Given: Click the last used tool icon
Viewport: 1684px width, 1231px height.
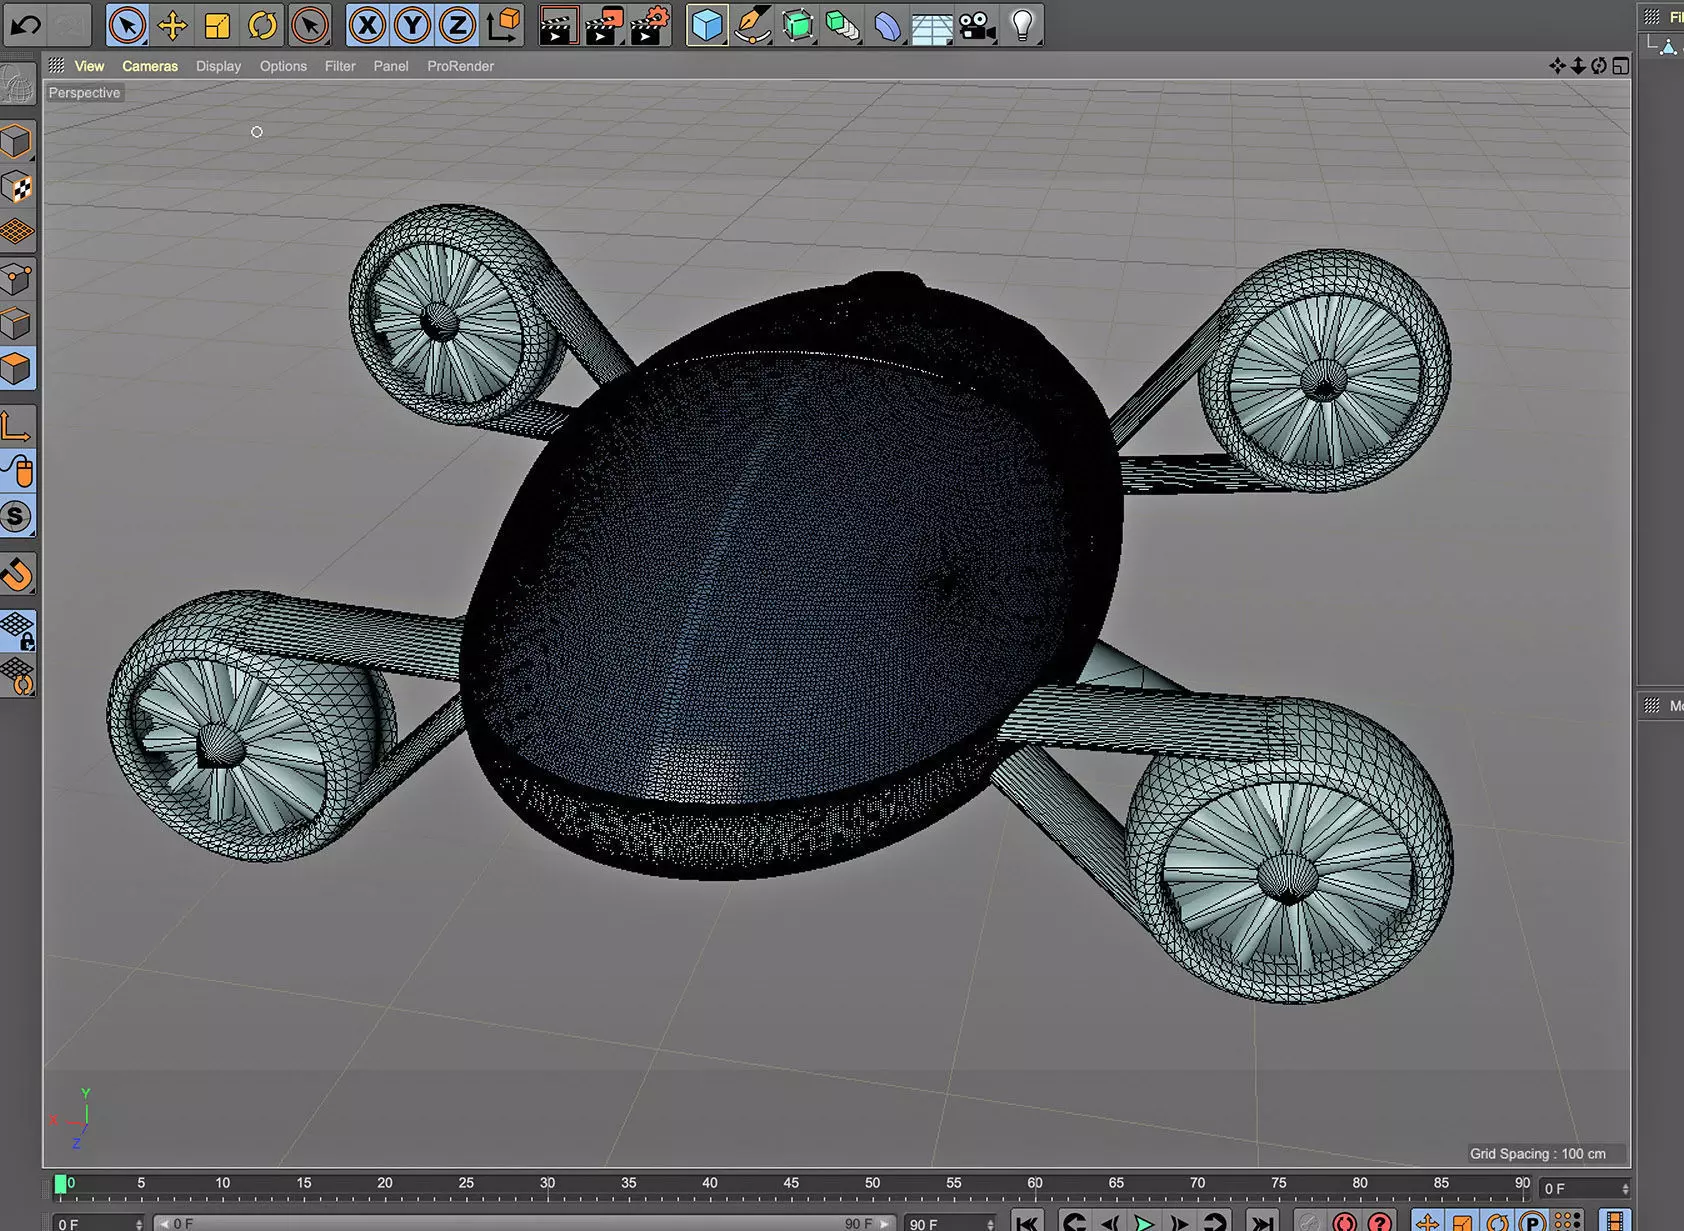Looking at the screenshot, I should (x=309, y=25).
